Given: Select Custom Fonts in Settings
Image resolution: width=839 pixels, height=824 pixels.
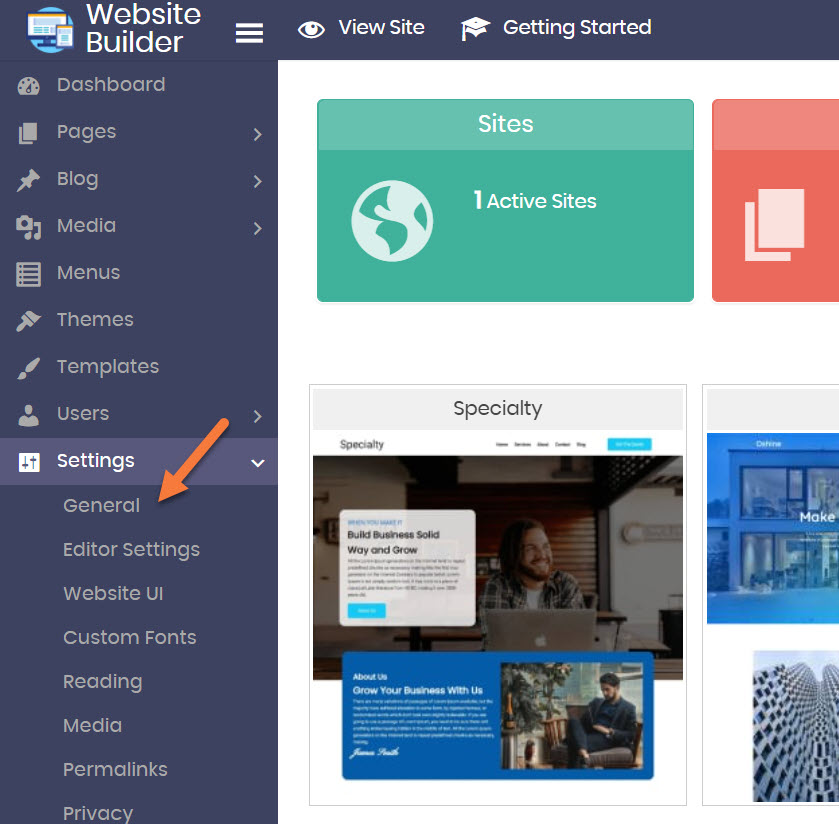Looking at the screenshot, I should tap(129, 638).
